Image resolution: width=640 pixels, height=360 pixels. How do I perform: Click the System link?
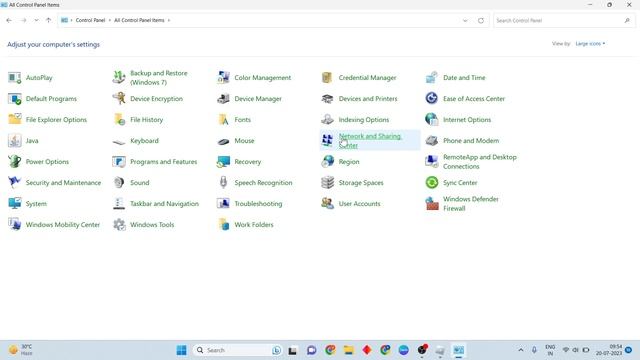pyautogui.click(x=36, y=203)
